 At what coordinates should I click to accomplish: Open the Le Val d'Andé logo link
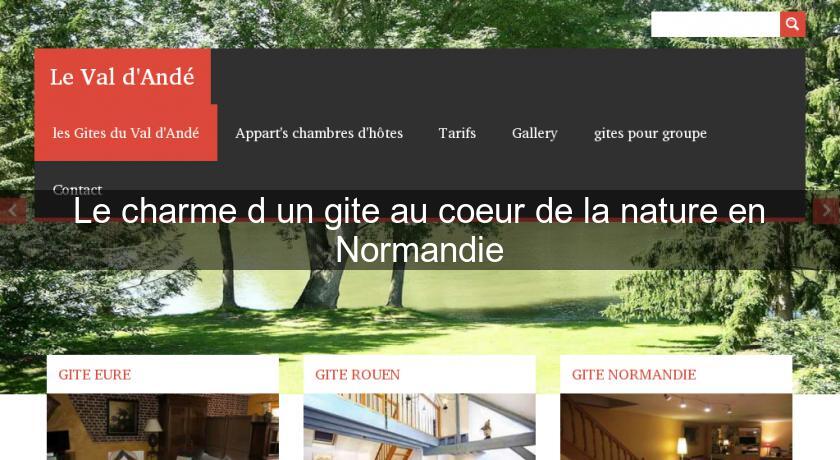pos(122,77)
